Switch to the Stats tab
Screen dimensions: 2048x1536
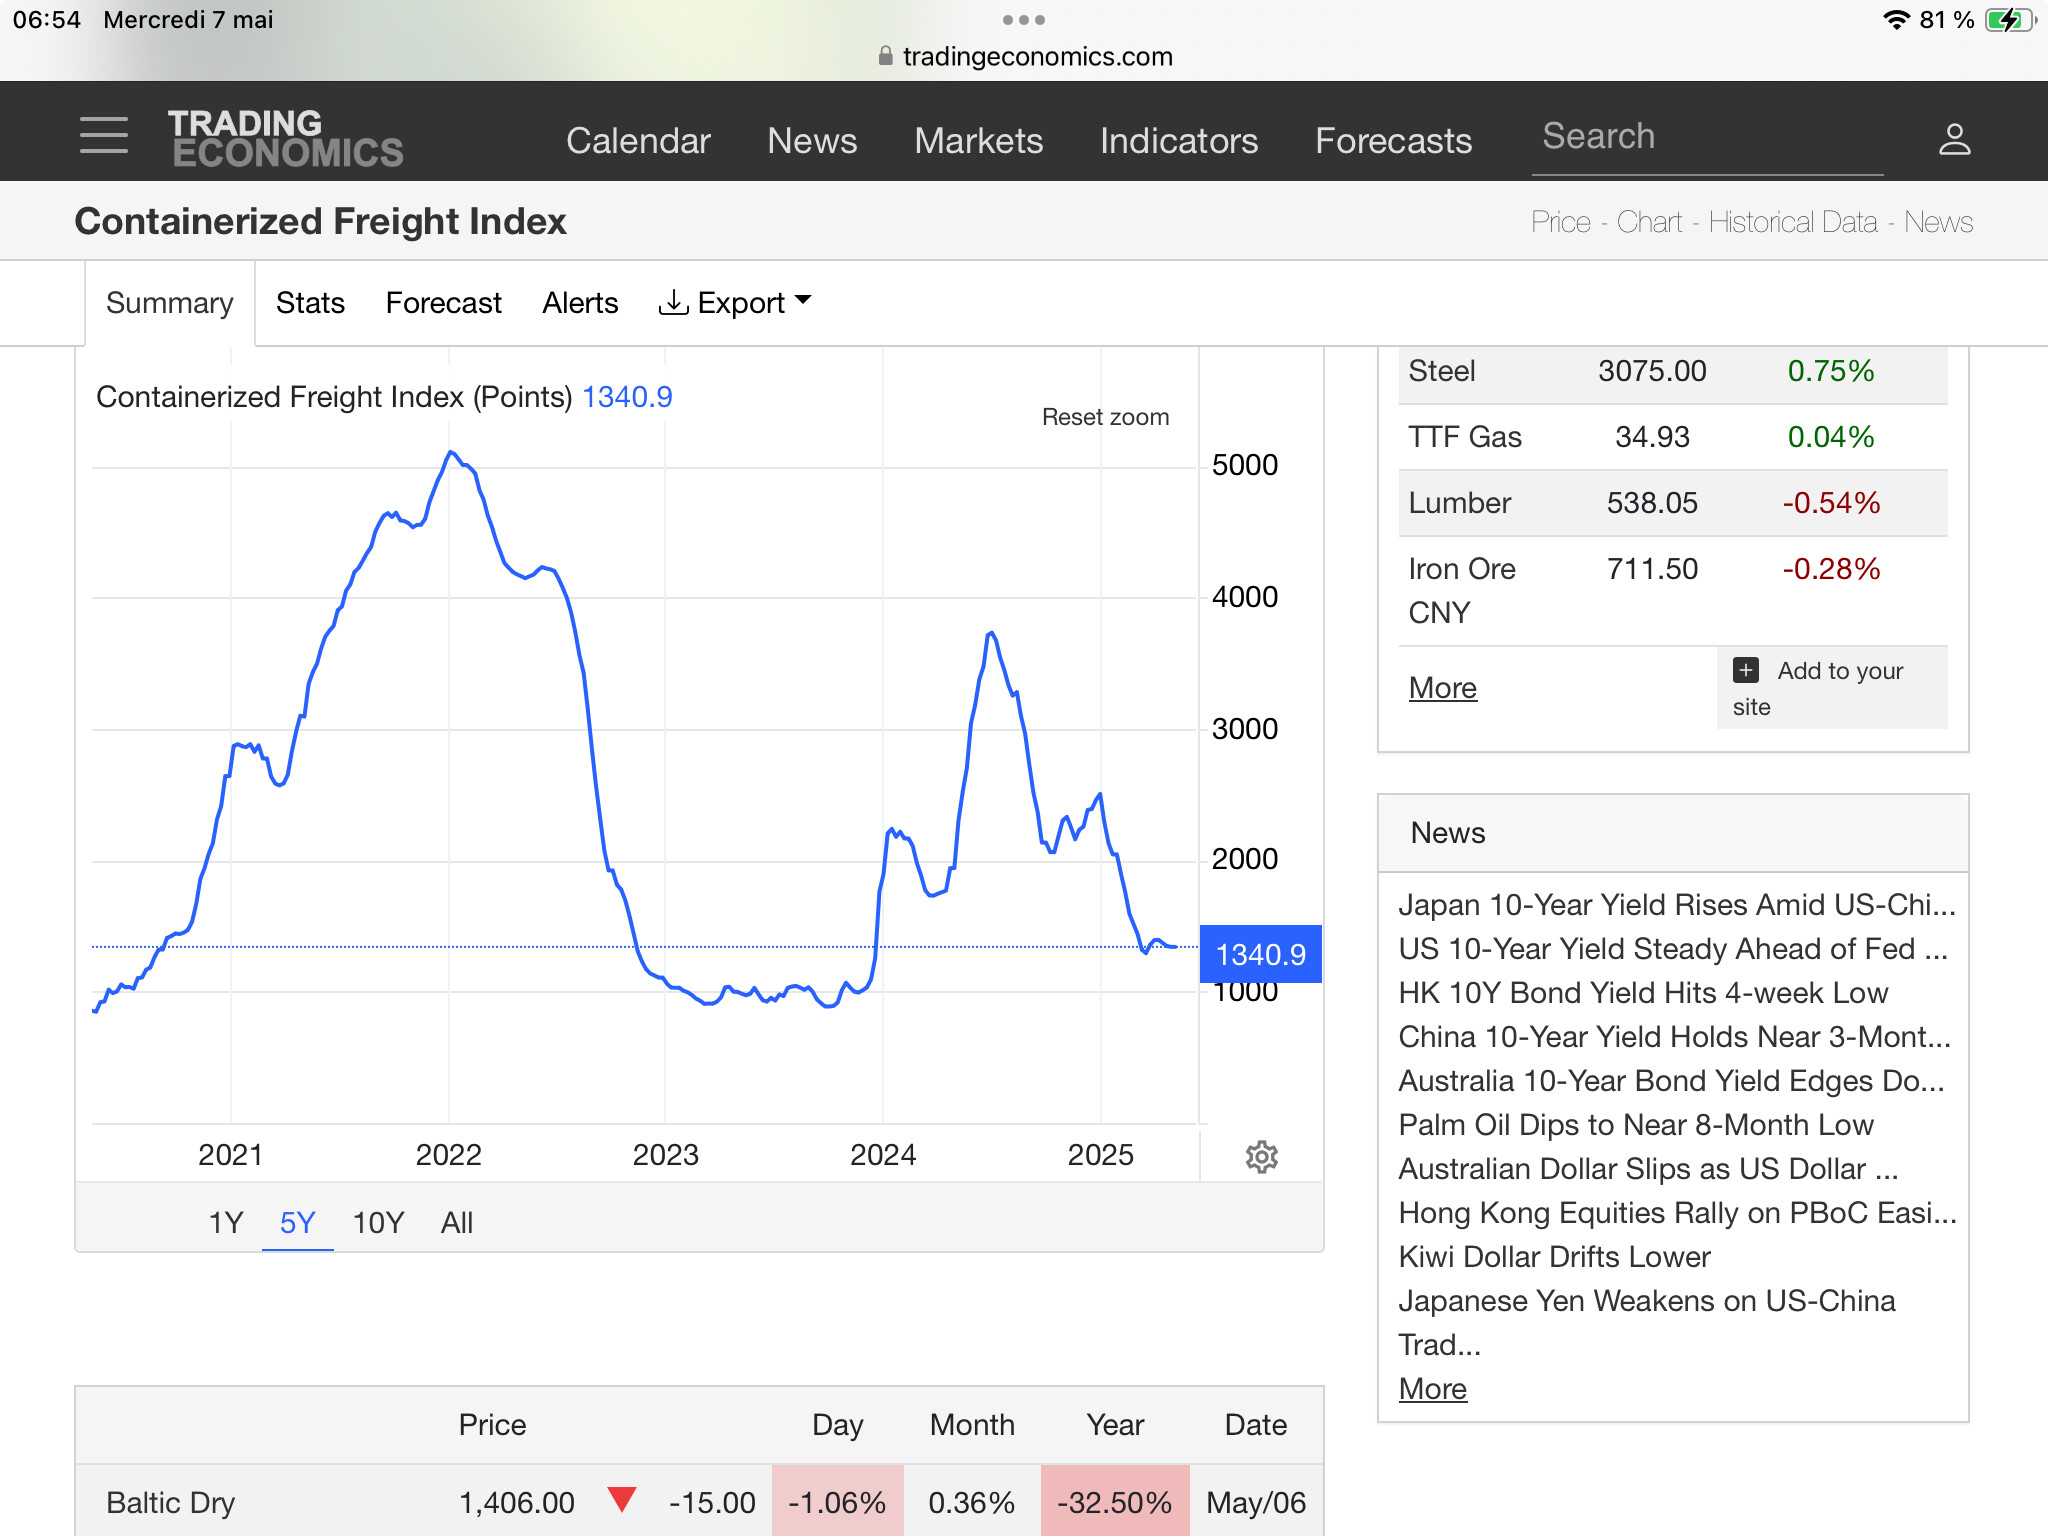tap(310, 303)
